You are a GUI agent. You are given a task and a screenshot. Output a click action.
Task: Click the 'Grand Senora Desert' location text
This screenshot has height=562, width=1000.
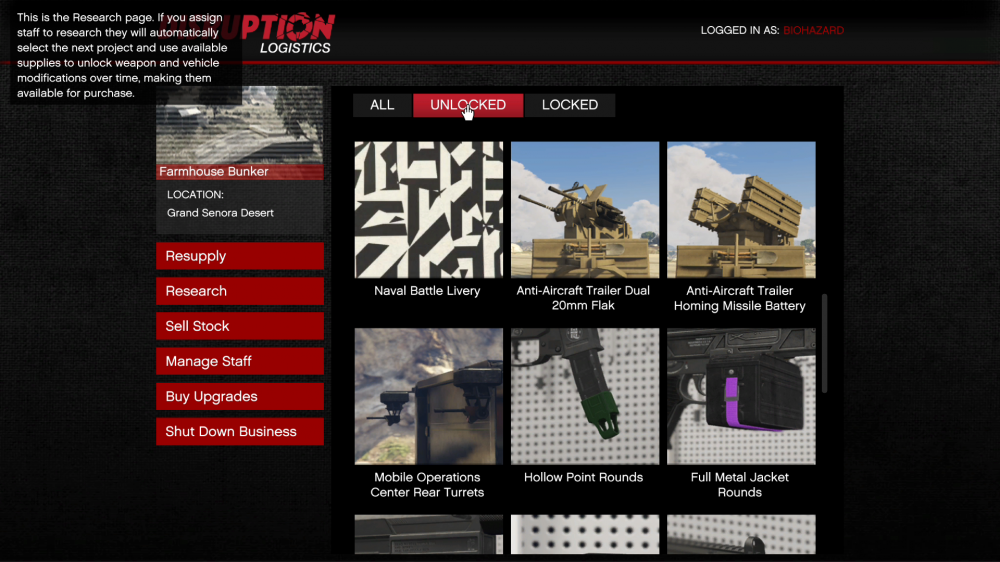pyautogui.click(x=220, y=213)
